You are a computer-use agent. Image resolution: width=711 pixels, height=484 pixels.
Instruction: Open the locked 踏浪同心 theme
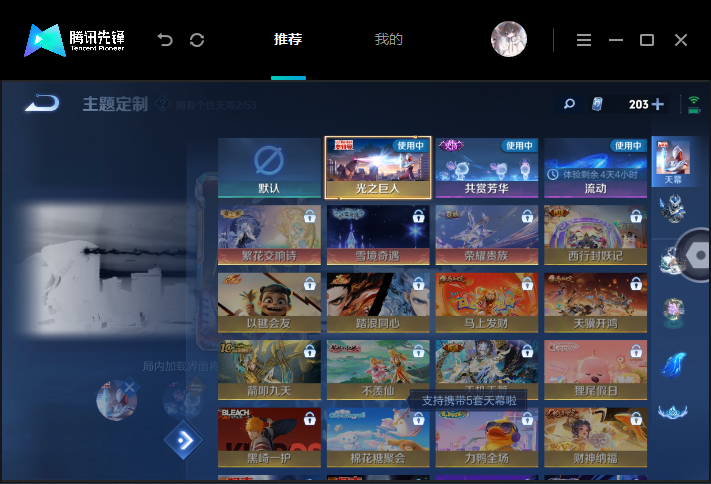(378, 303)
